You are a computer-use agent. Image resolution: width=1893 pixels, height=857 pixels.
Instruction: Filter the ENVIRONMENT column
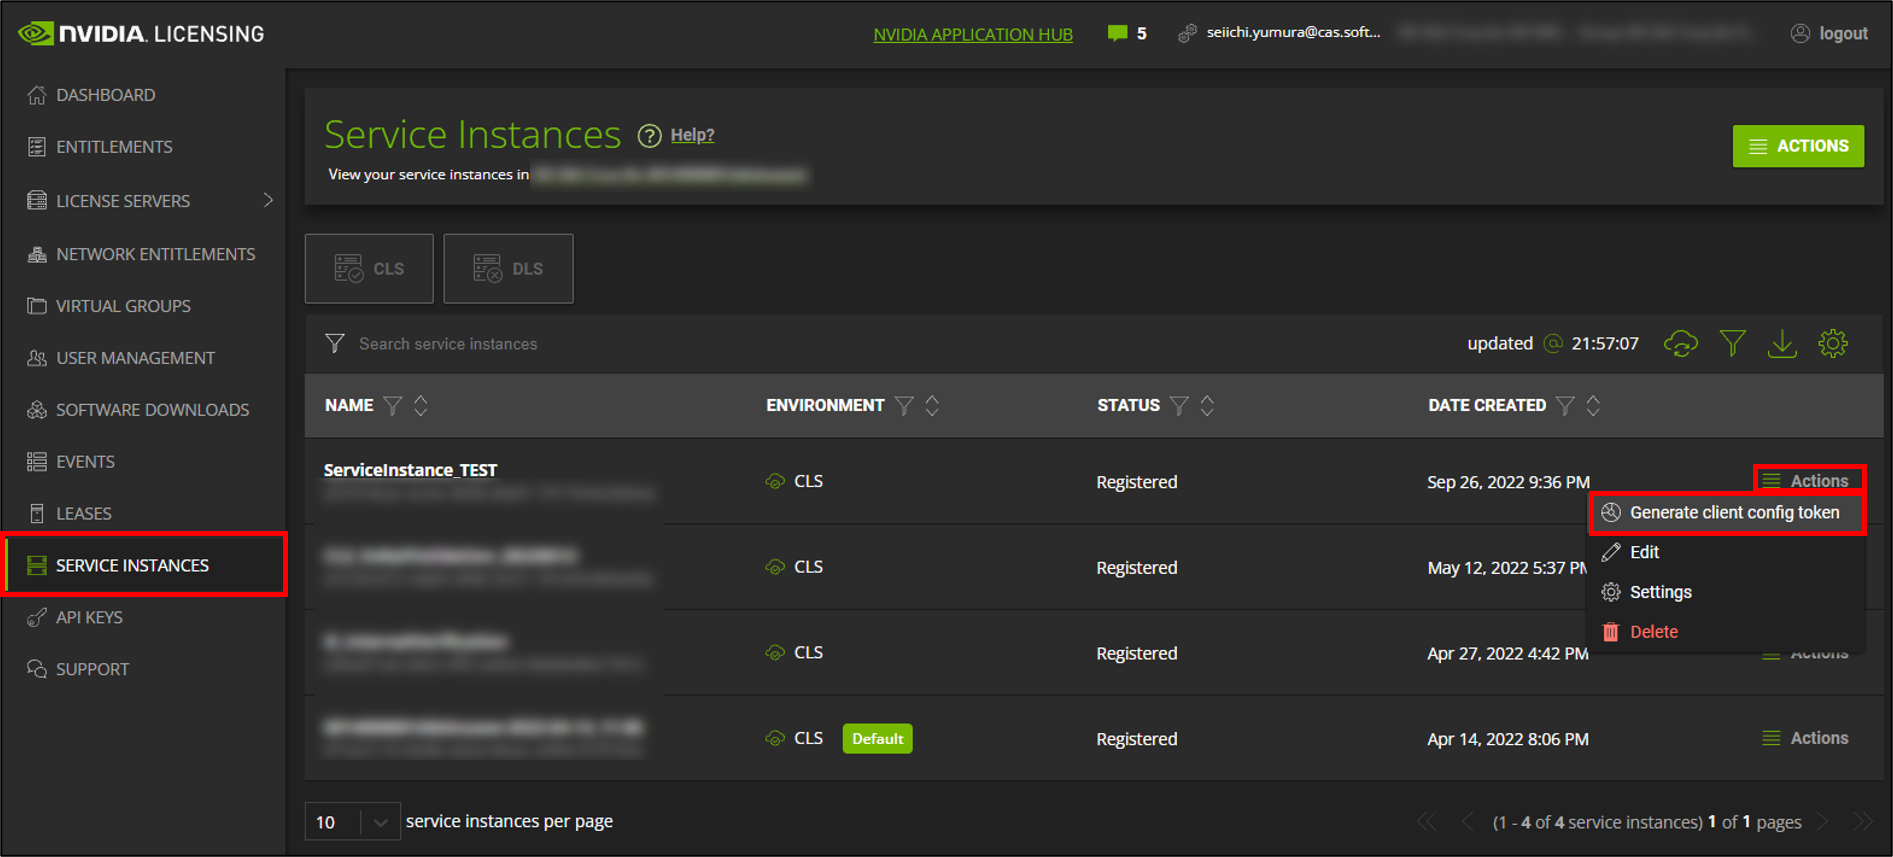pyautogui.click(x=904, y=405)
